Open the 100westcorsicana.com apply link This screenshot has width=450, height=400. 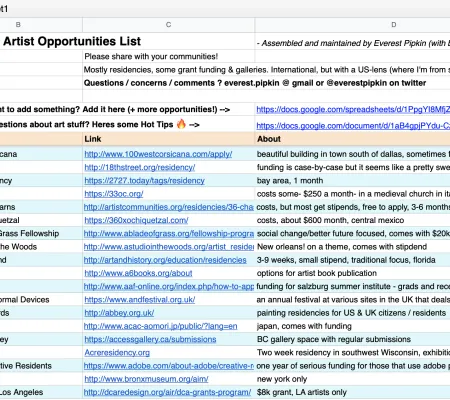click(158, 154)
